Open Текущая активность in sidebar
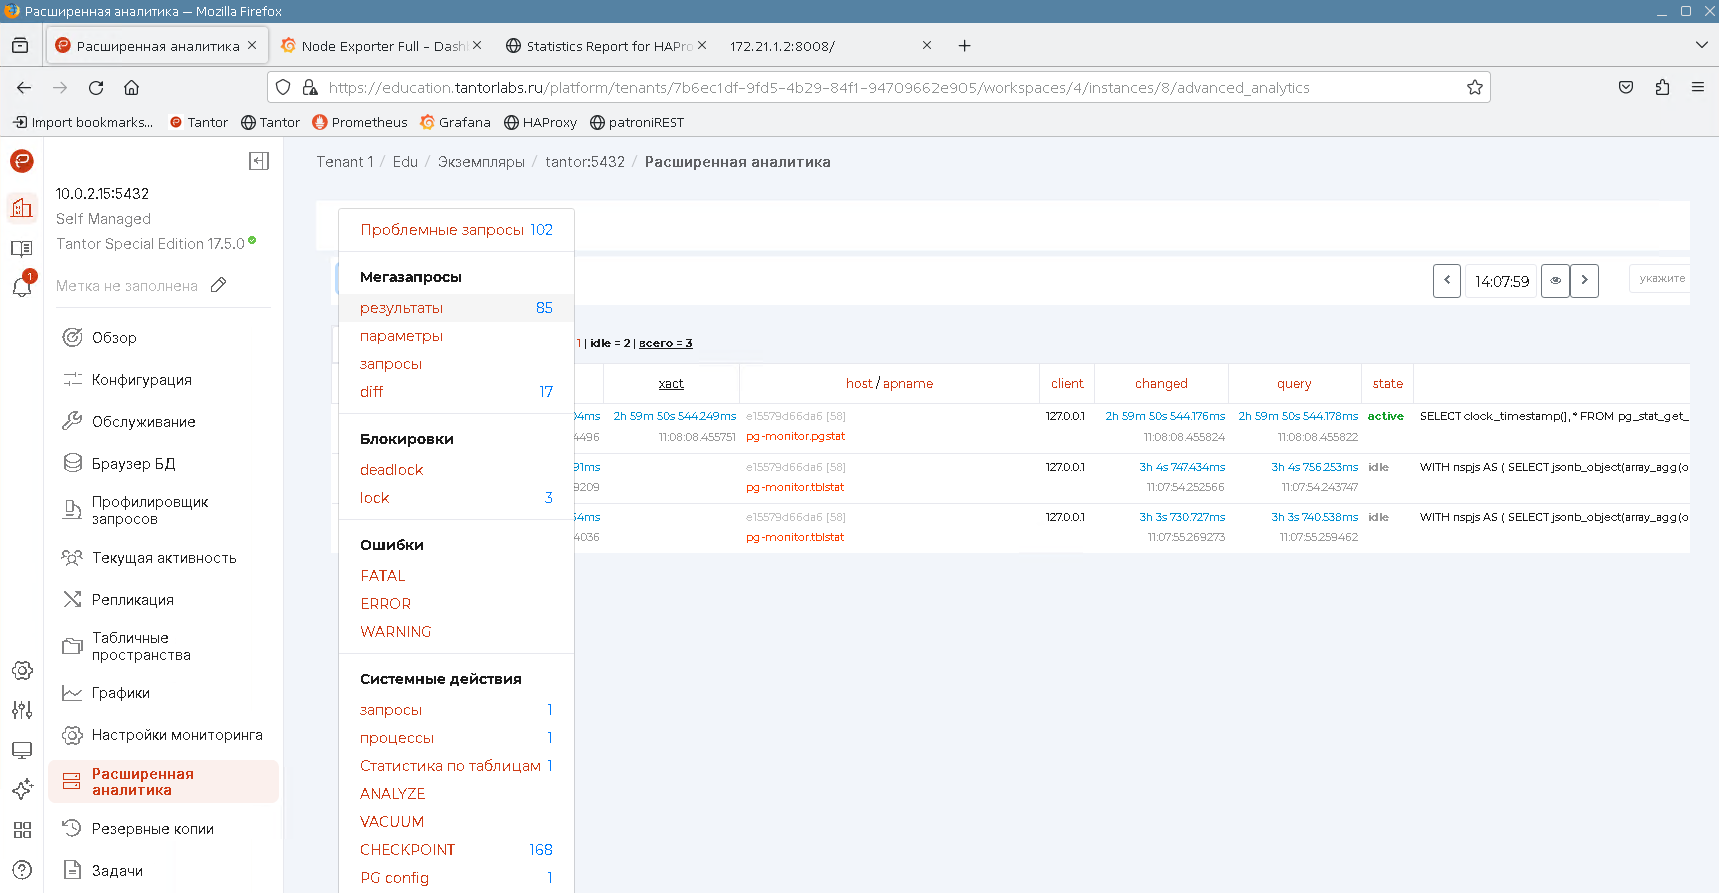Image resolution: width=1719 pixels, height=893 pixels. pyautogui.click(x=164, y=558)
